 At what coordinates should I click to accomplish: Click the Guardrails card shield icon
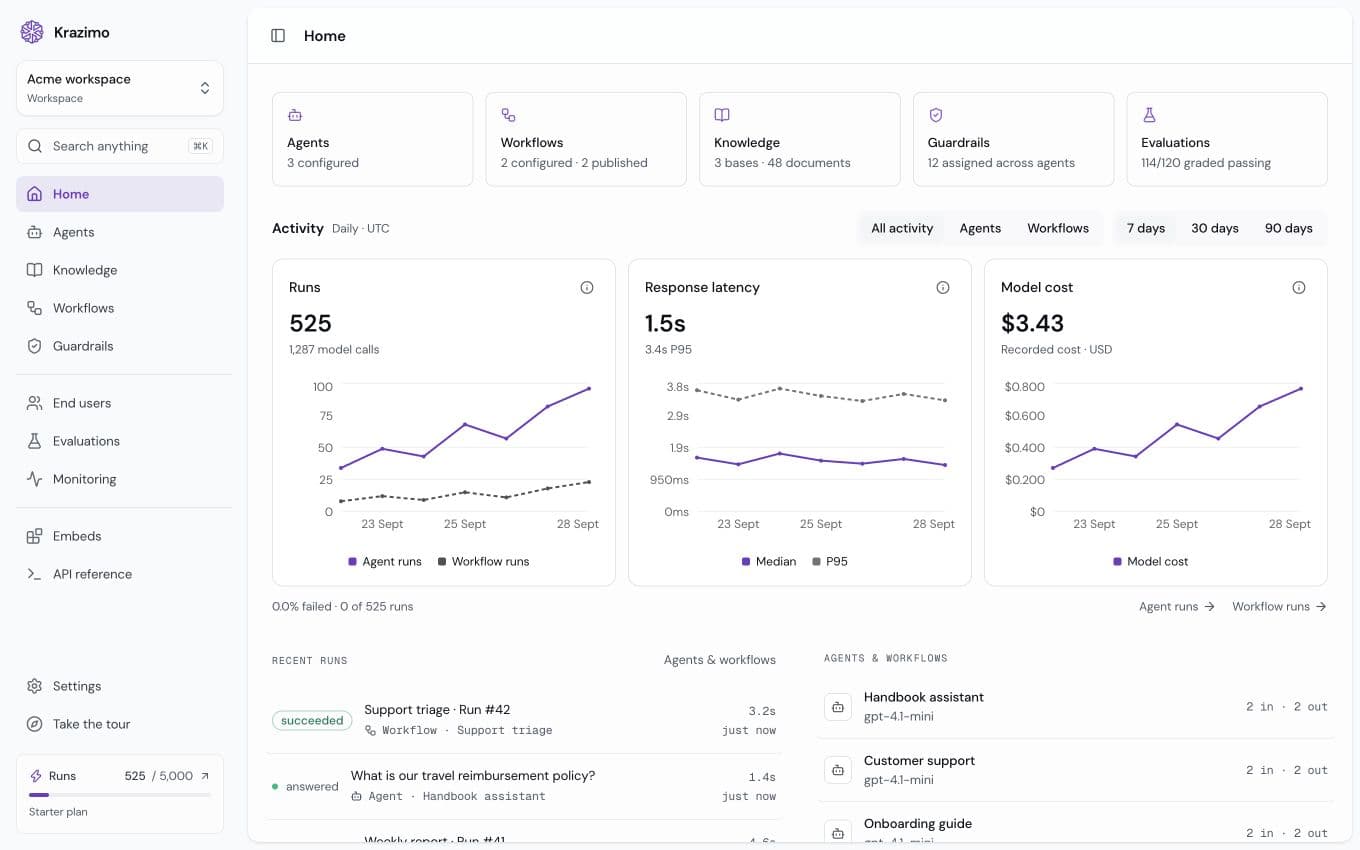point(936,115)
